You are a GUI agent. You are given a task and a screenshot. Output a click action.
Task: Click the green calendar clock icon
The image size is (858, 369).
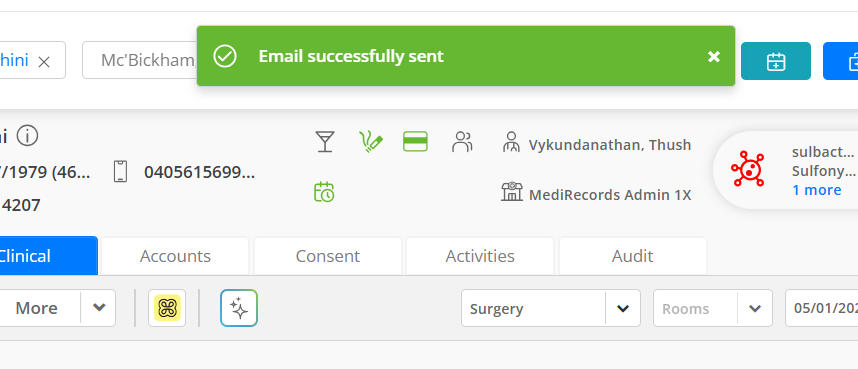324,192
